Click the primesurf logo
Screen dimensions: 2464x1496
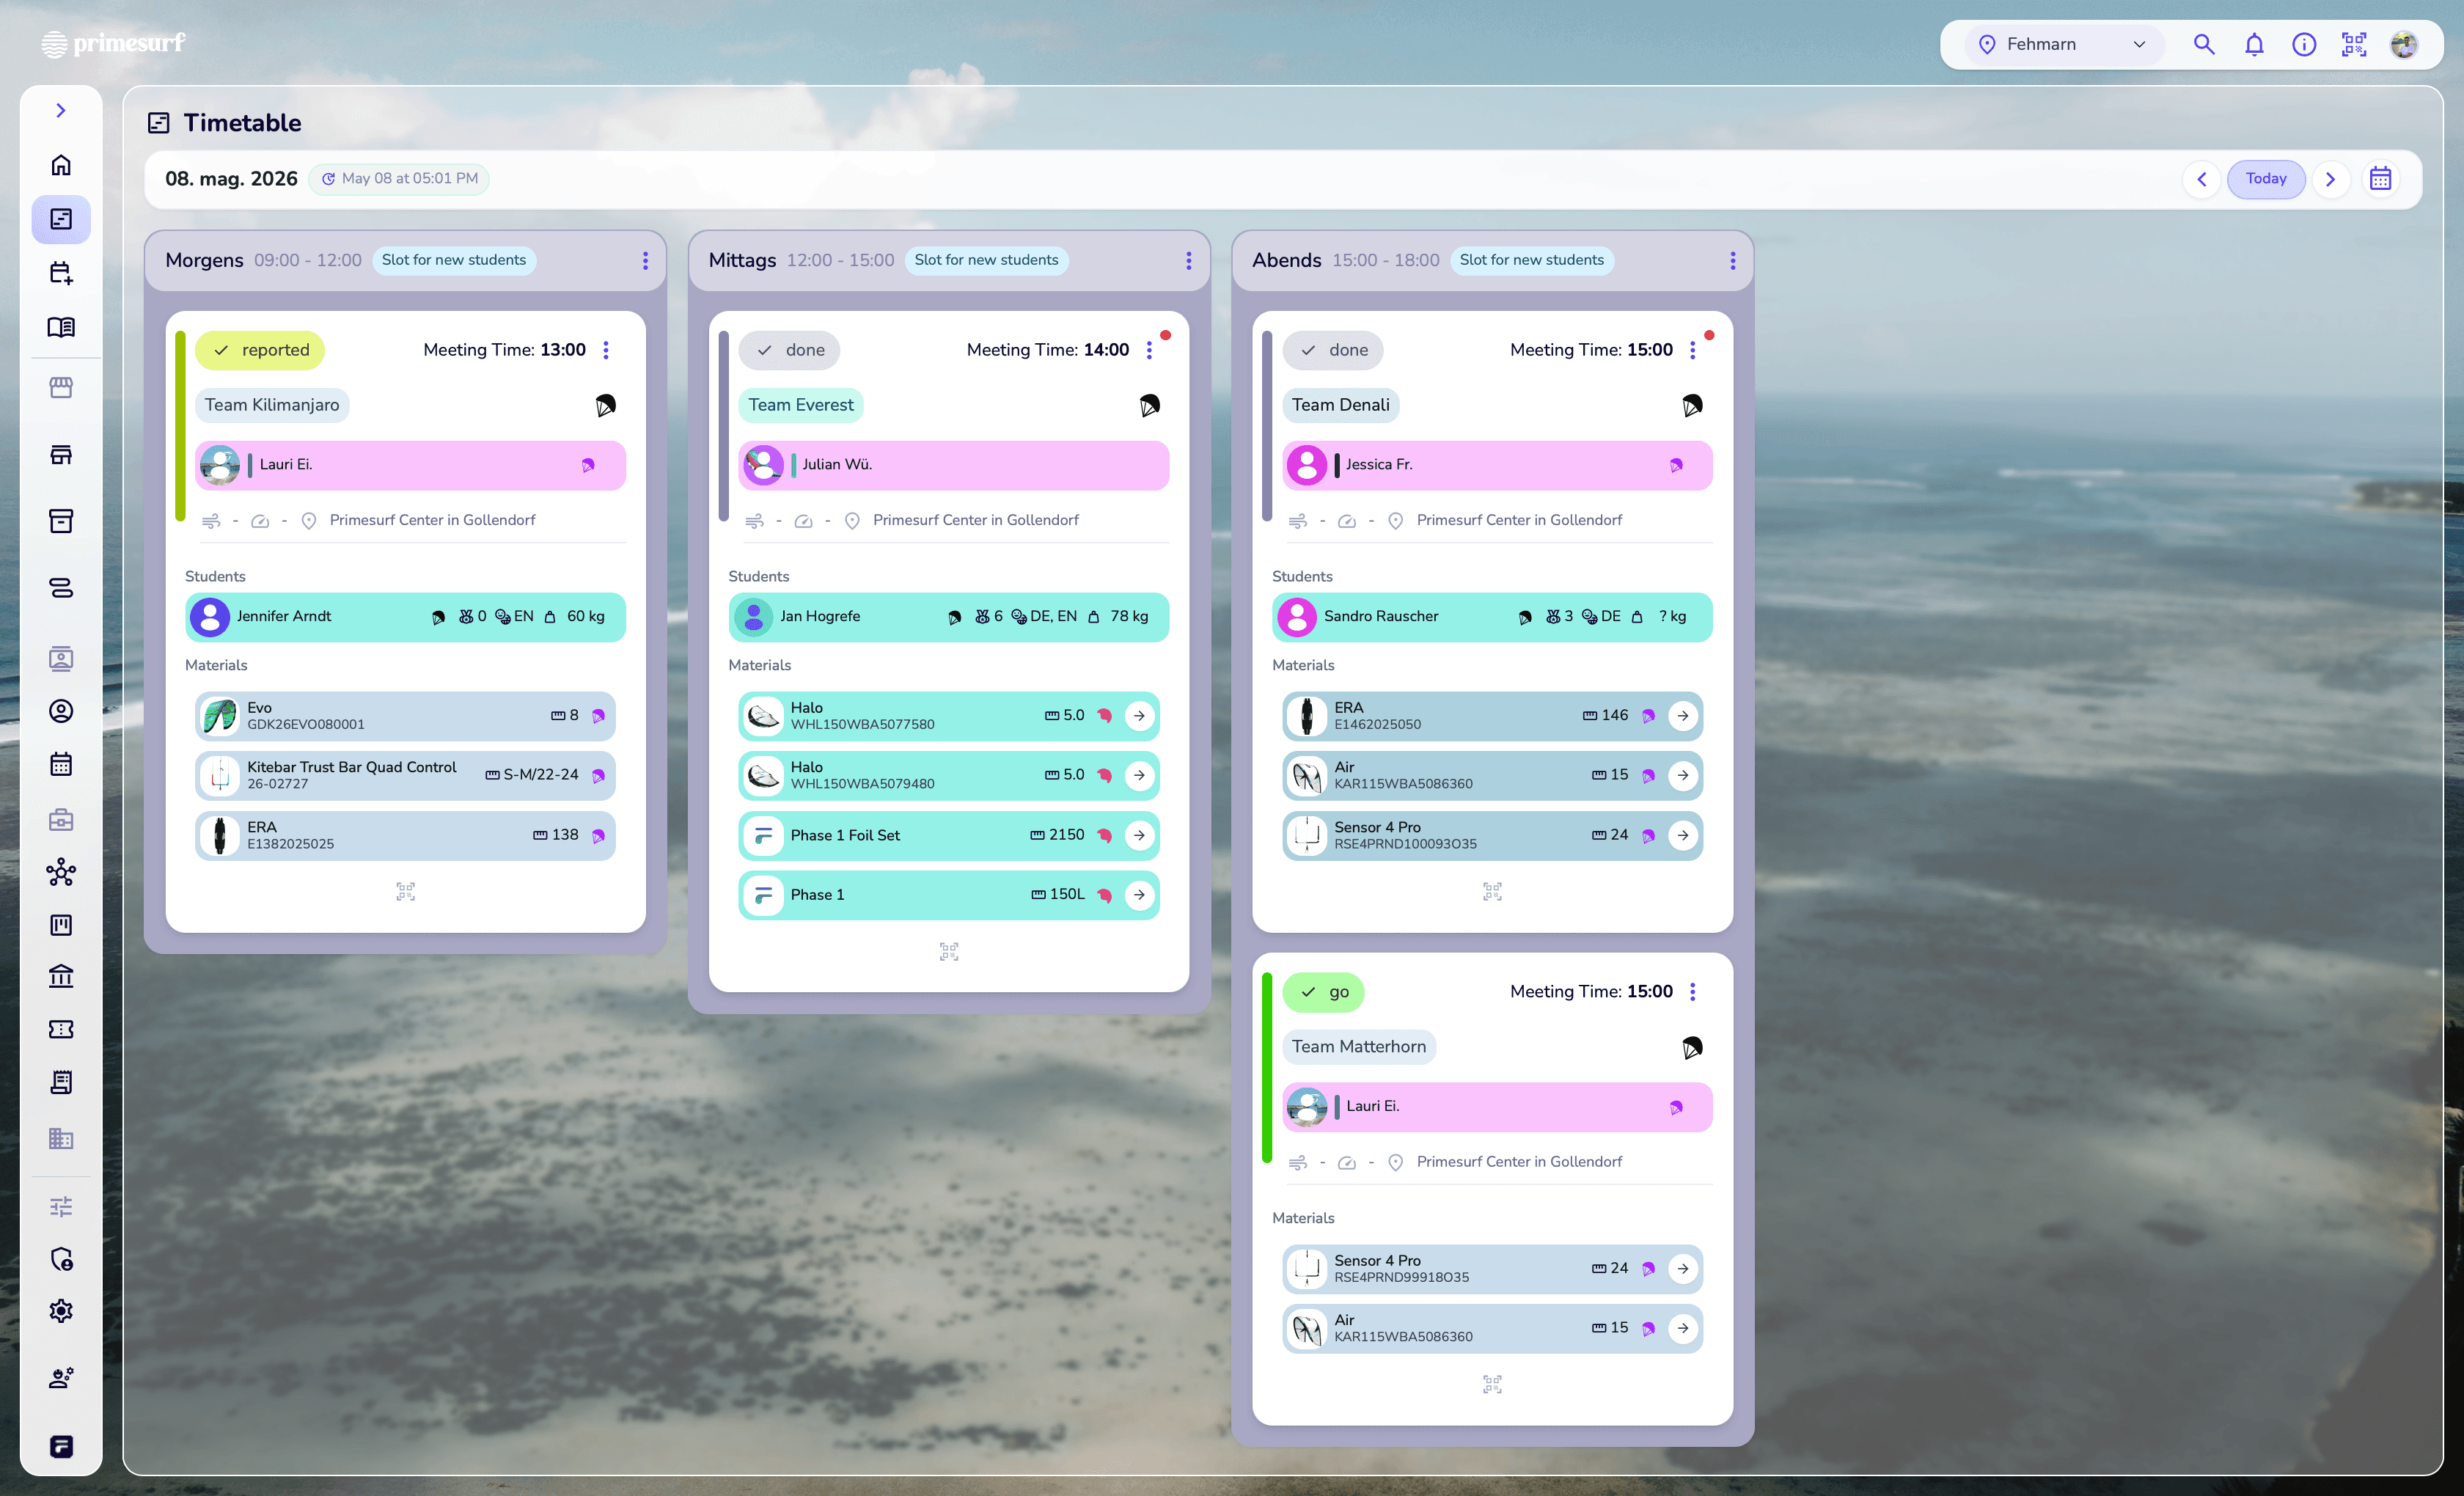(113, 43)
